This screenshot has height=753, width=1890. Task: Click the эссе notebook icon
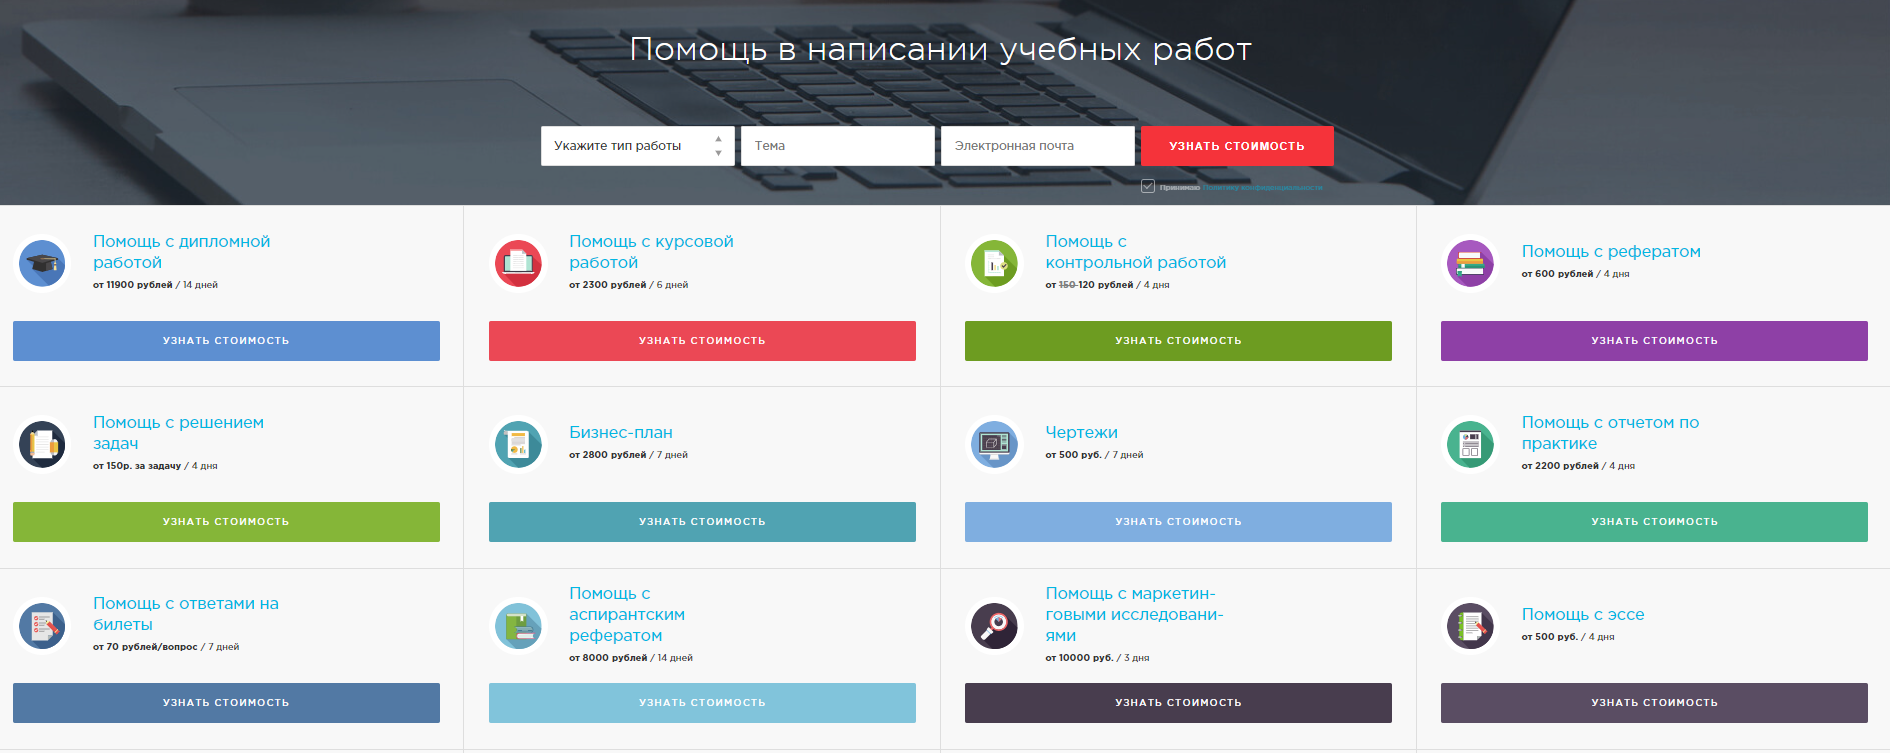pyautogui.click(x=1470, y=625)
